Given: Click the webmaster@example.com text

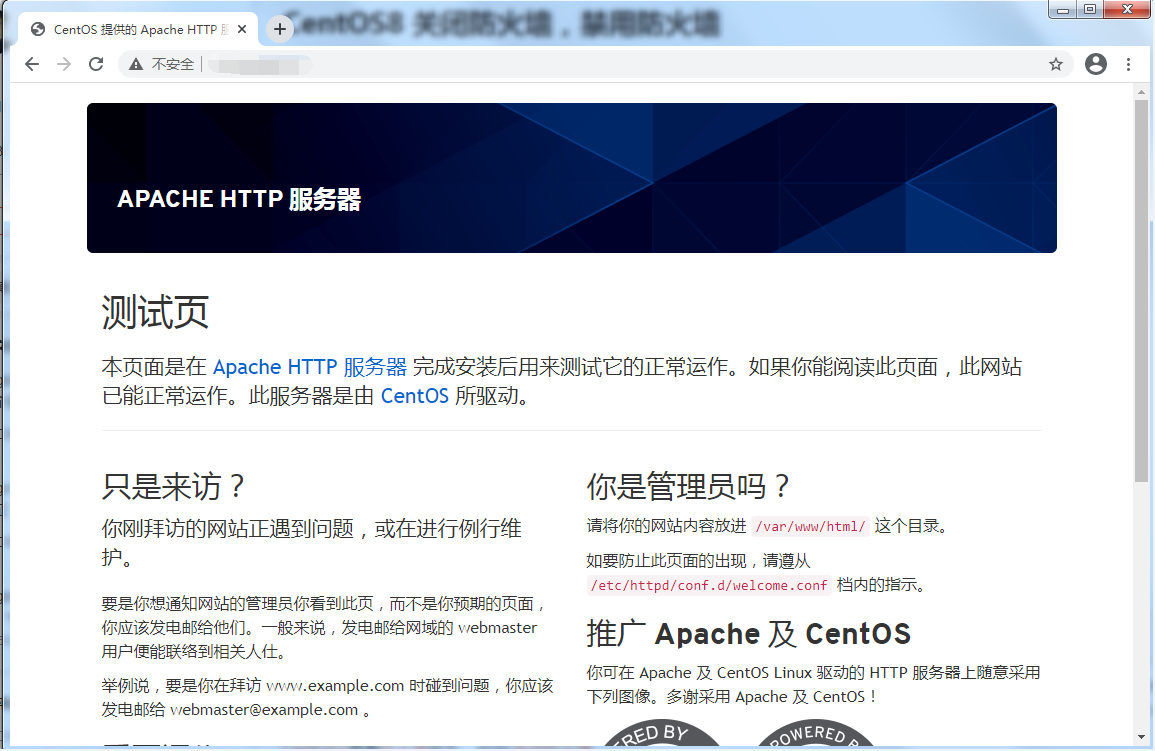Looking at the screenshot, I should [264, 710].
